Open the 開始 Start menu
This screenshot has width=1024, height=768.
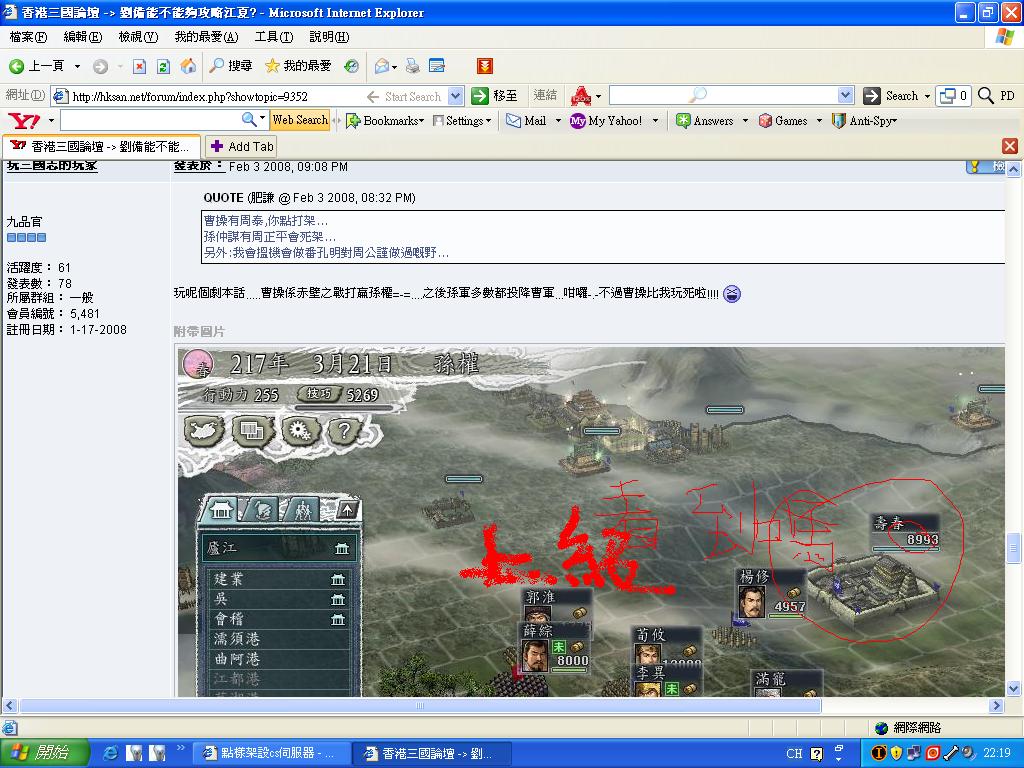pos(42,753)
